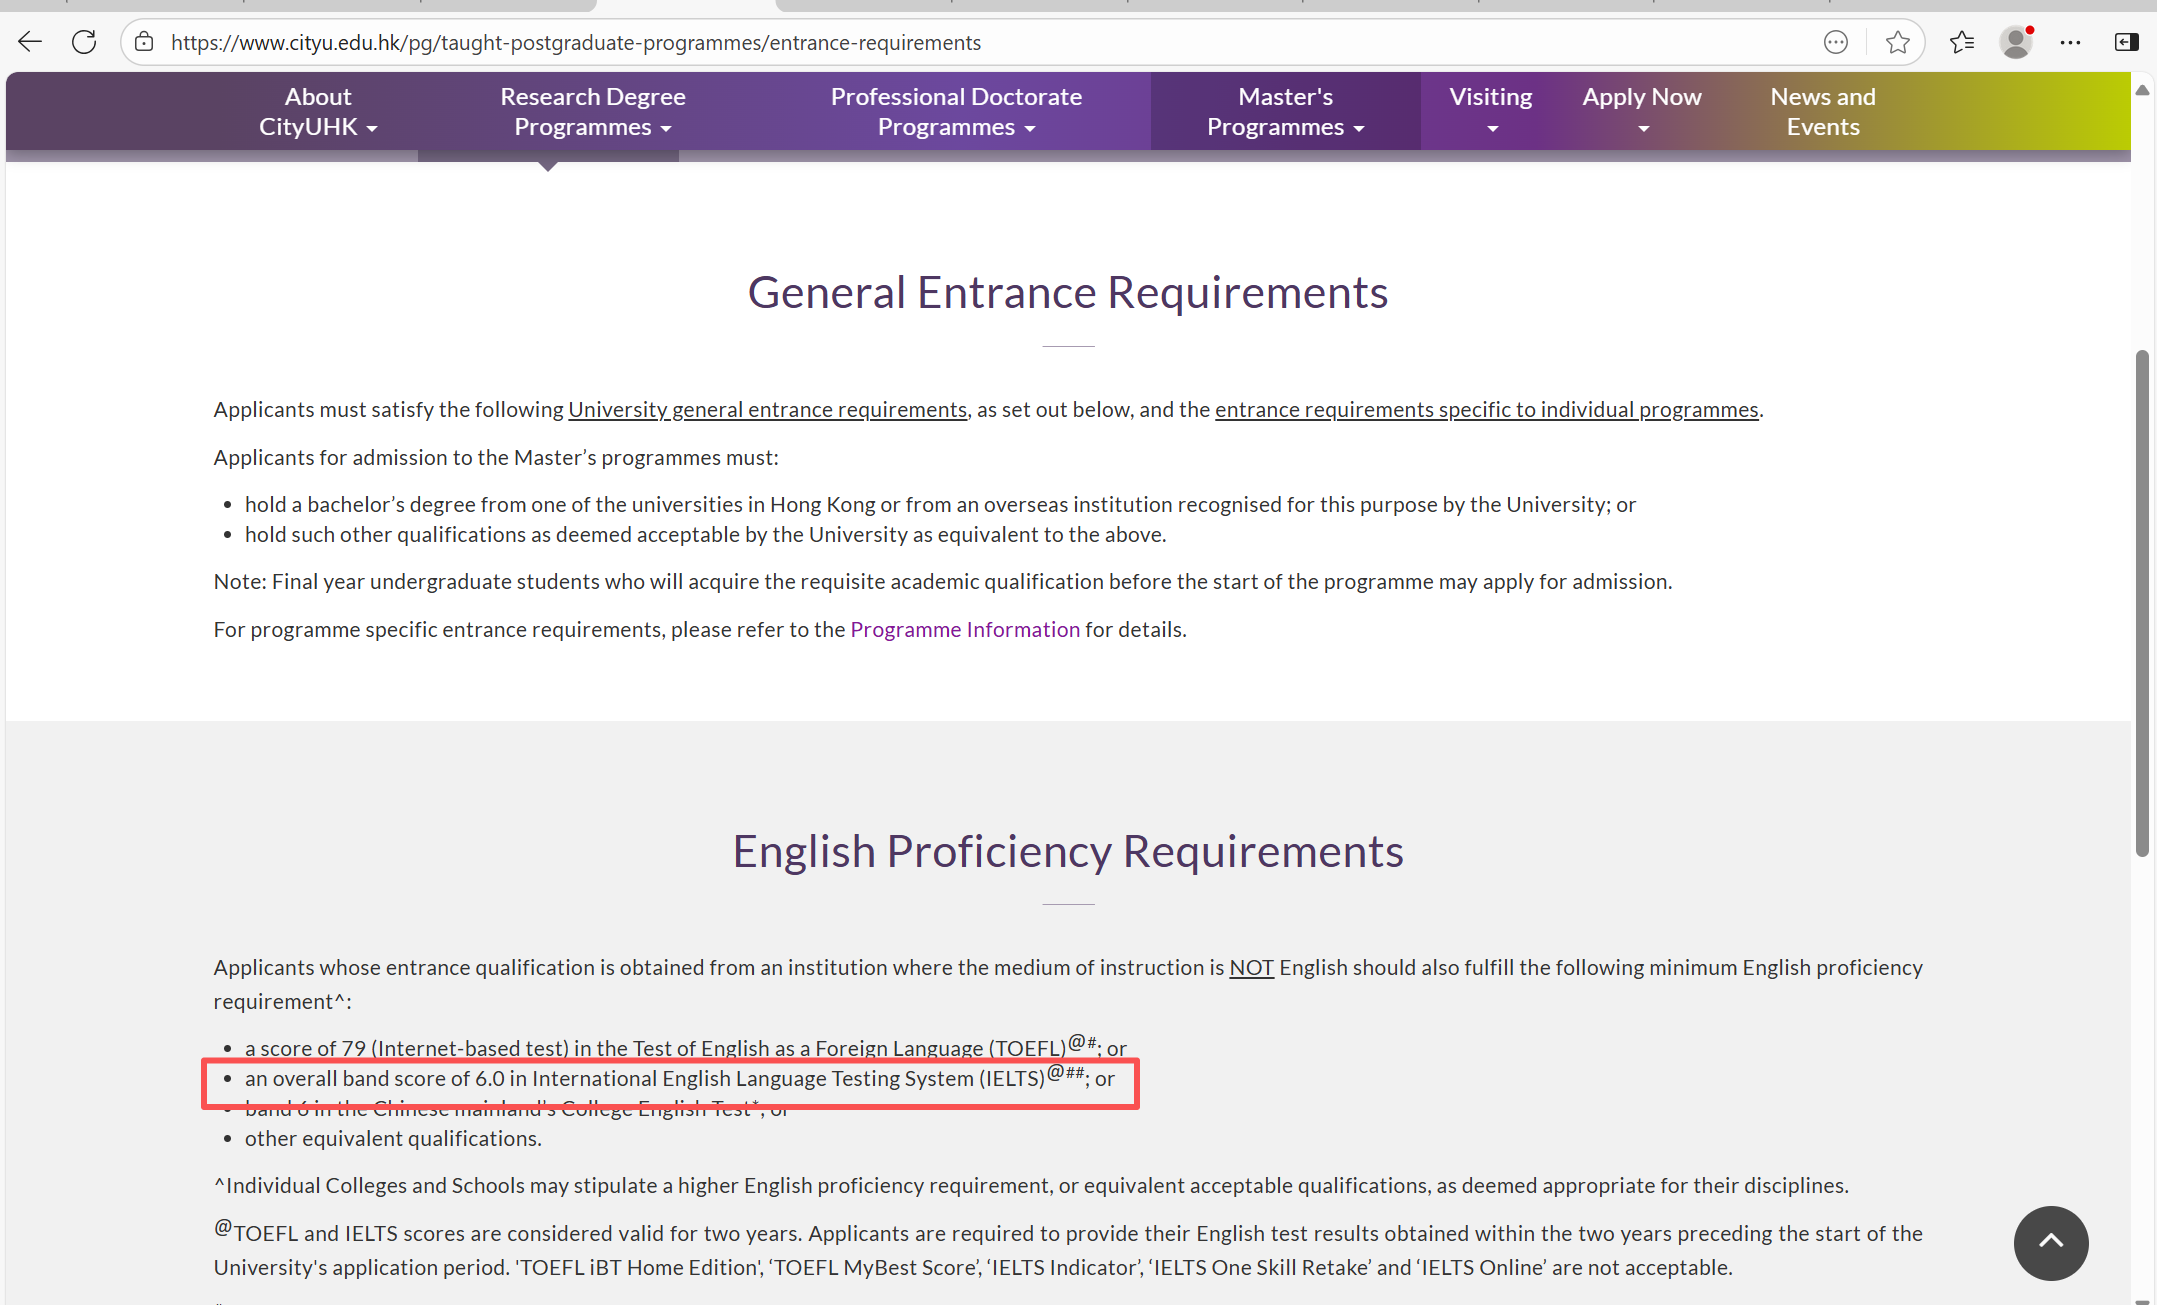The width and height of the screenshot is (2157, 1305).
Task: Click the scroll-to-top round button
Action: click(x=2050, y=1242)
